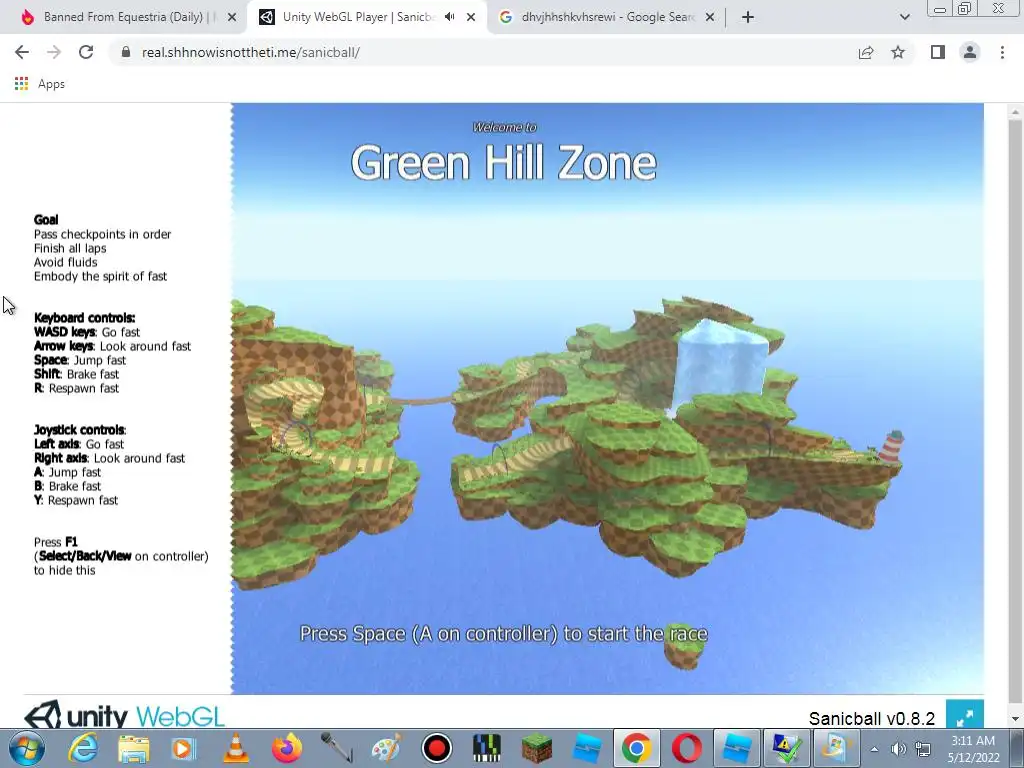
Task: Open the Windows Start menu
Action: [x=27, y=748]
